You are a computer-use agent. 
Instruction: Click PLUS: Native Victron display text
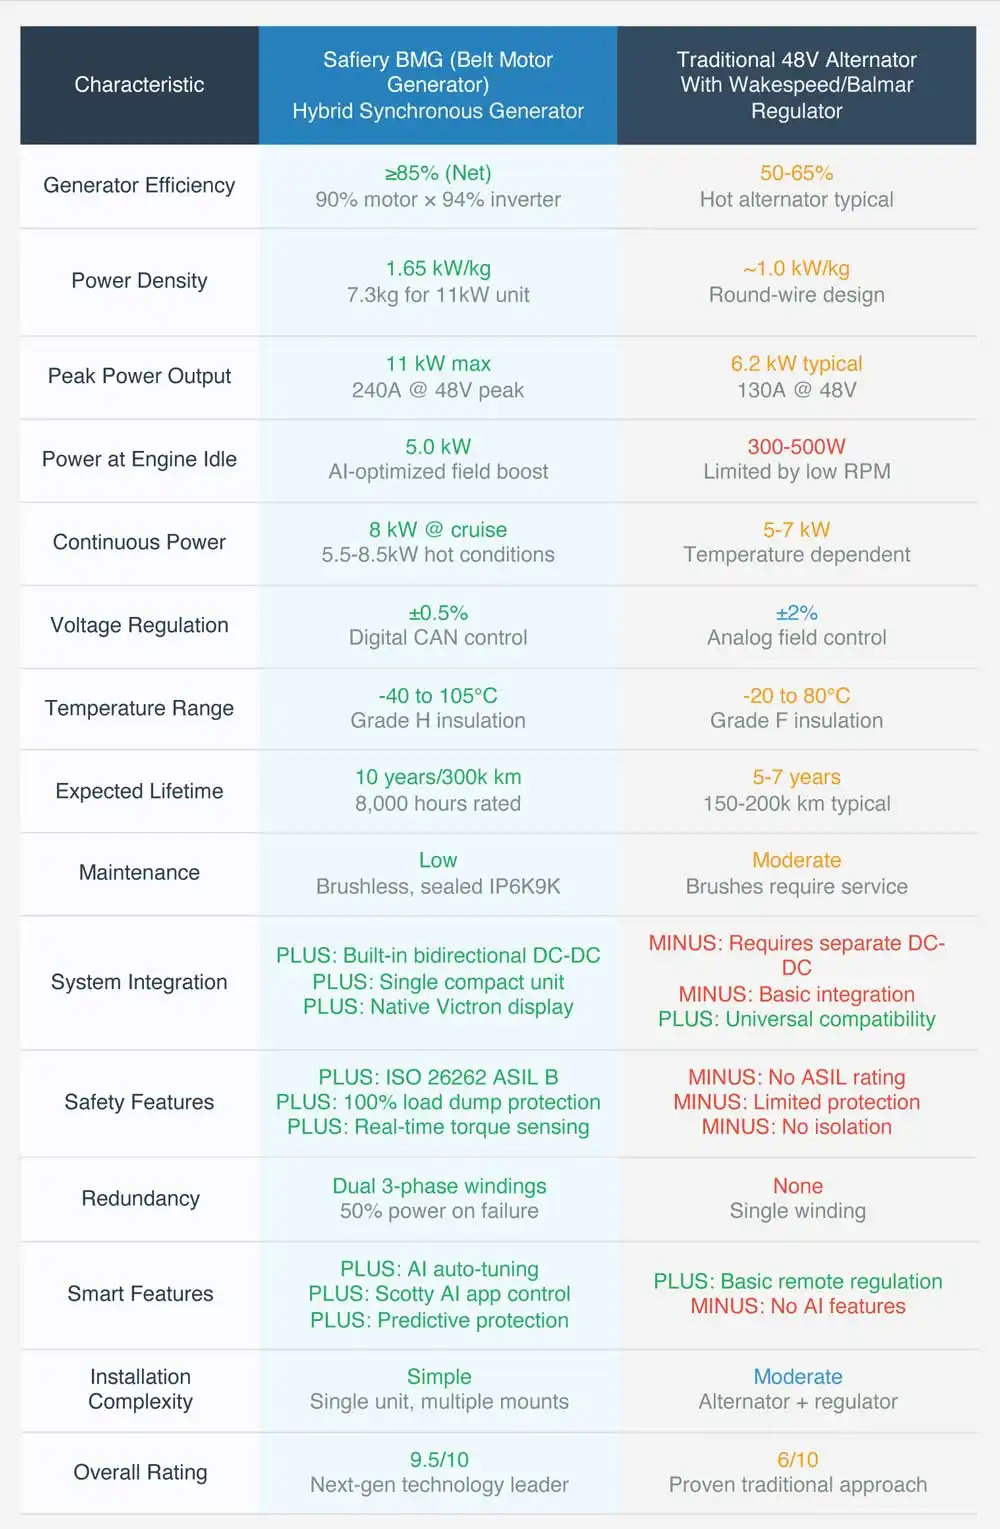[x=438, y=1007]
